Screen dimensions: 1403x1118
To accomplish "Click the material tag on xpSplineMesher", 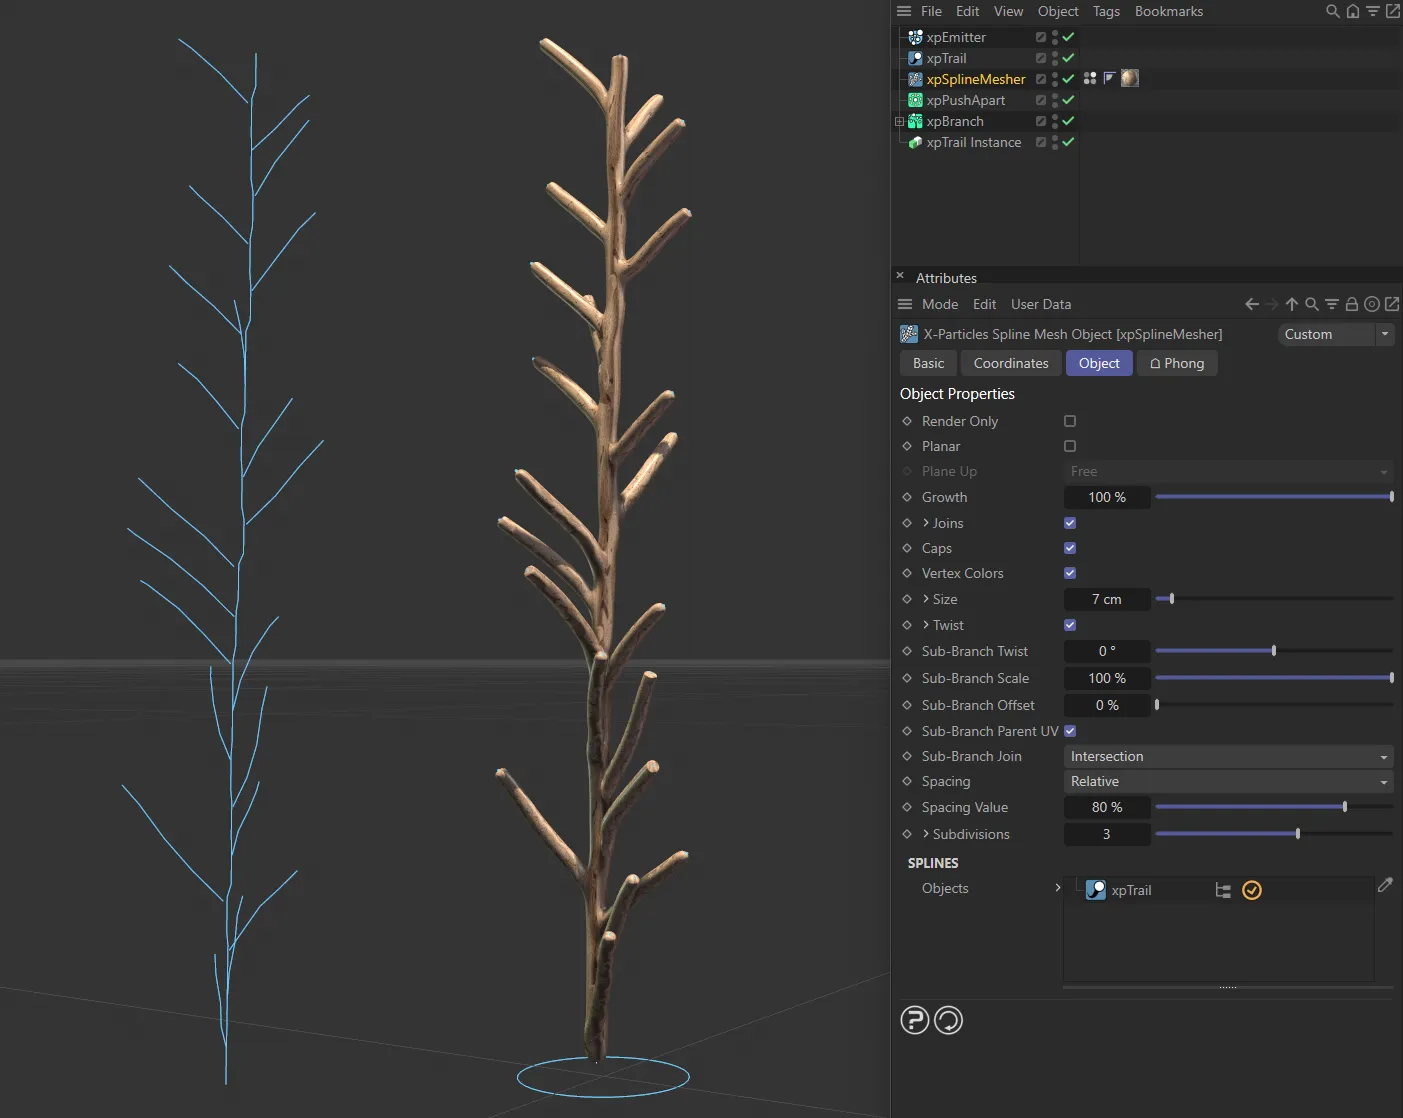I will point(1130,78).
